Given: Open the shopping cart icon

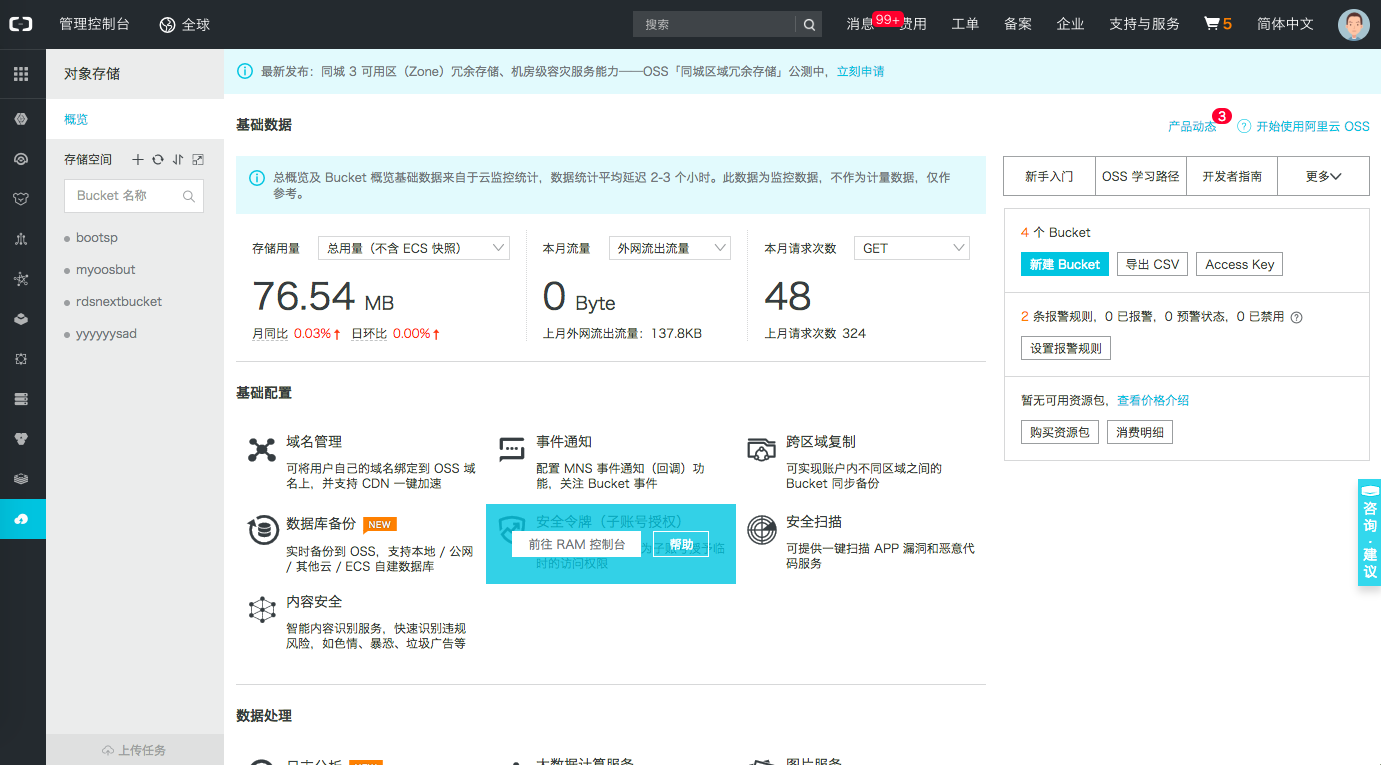Looking at the screenshot, I should pyautogui.click(x=1212, y=23).
